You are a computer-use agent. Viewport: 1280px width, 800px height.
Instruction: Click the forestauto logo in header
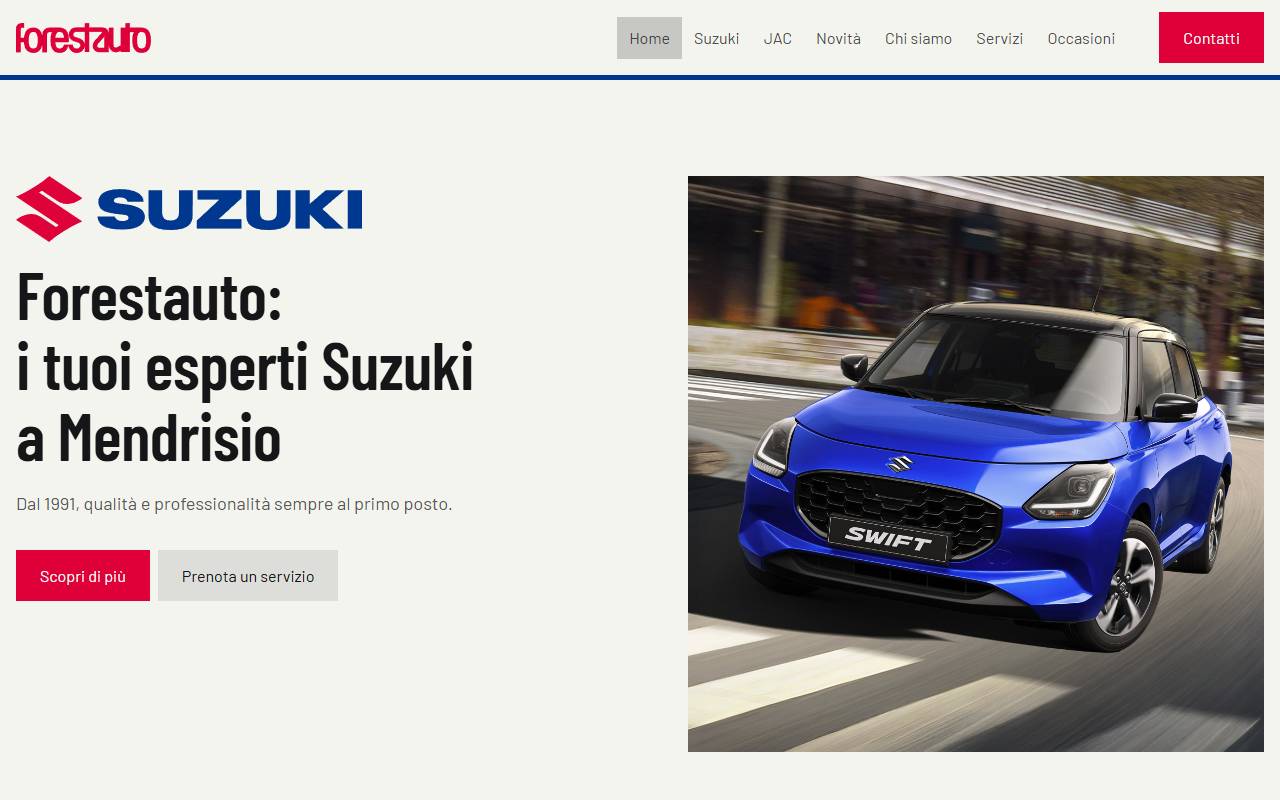pos(83,38)
